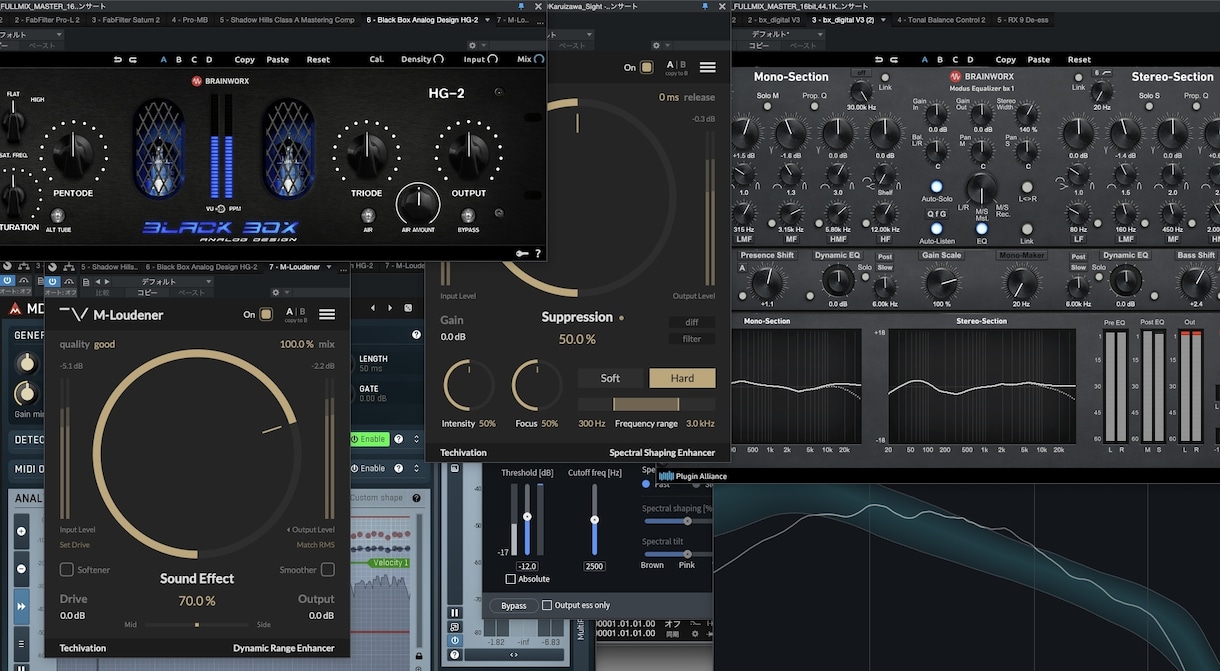Click the Soft mode button

point(610,378)
